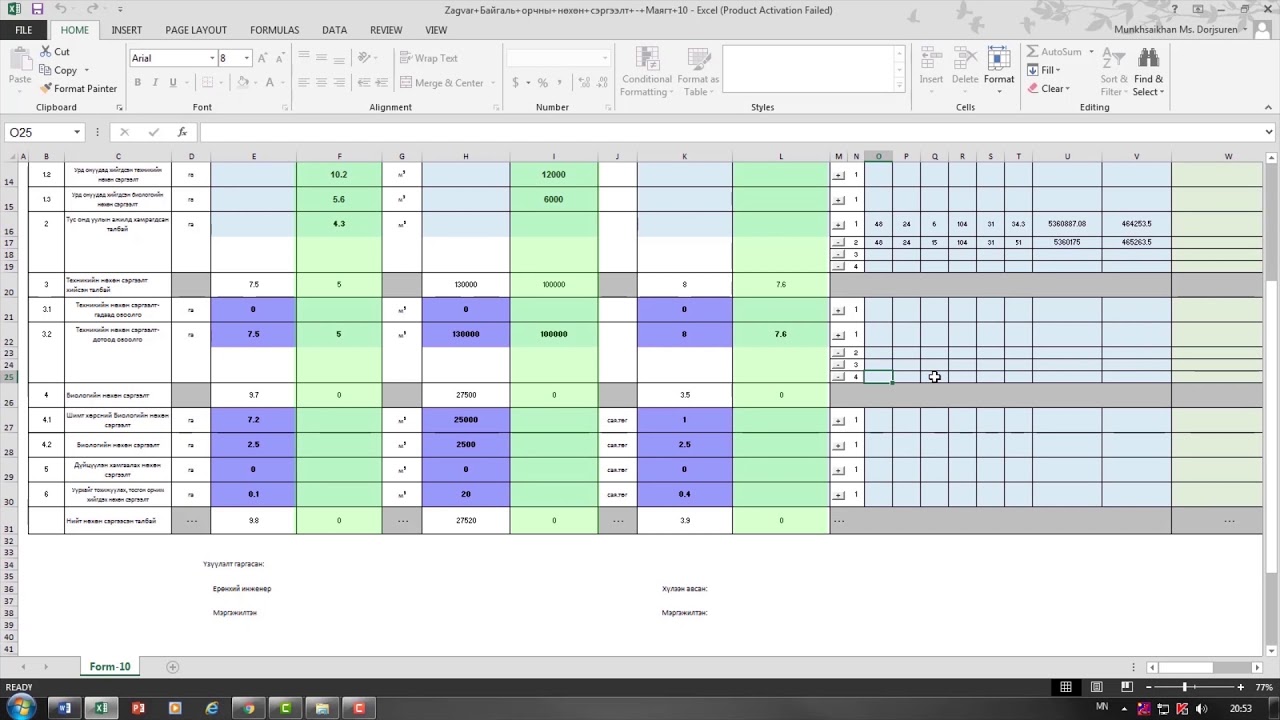The height and width of the screenshot is (720, 1280).
Task: Toggle middle vertical alignment
Action: (323, 58)
